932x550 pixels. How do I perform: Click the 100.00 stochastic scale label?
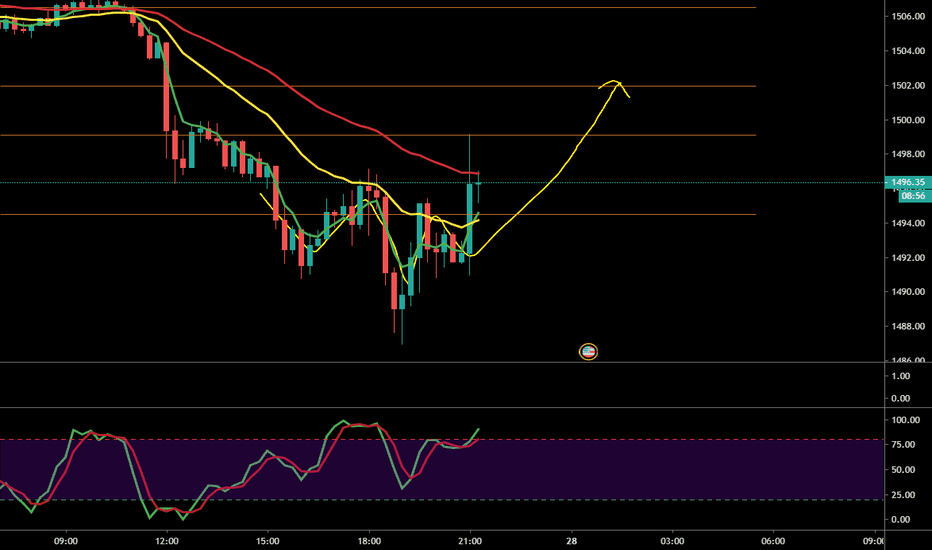coord(905,420)
